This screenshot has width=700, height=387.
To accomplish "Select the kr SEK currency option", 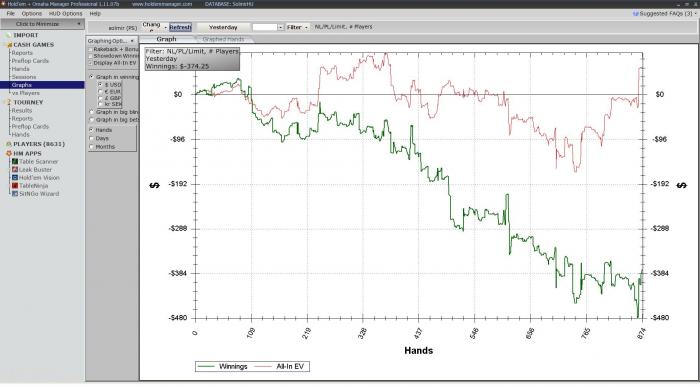I will [101, 104].
